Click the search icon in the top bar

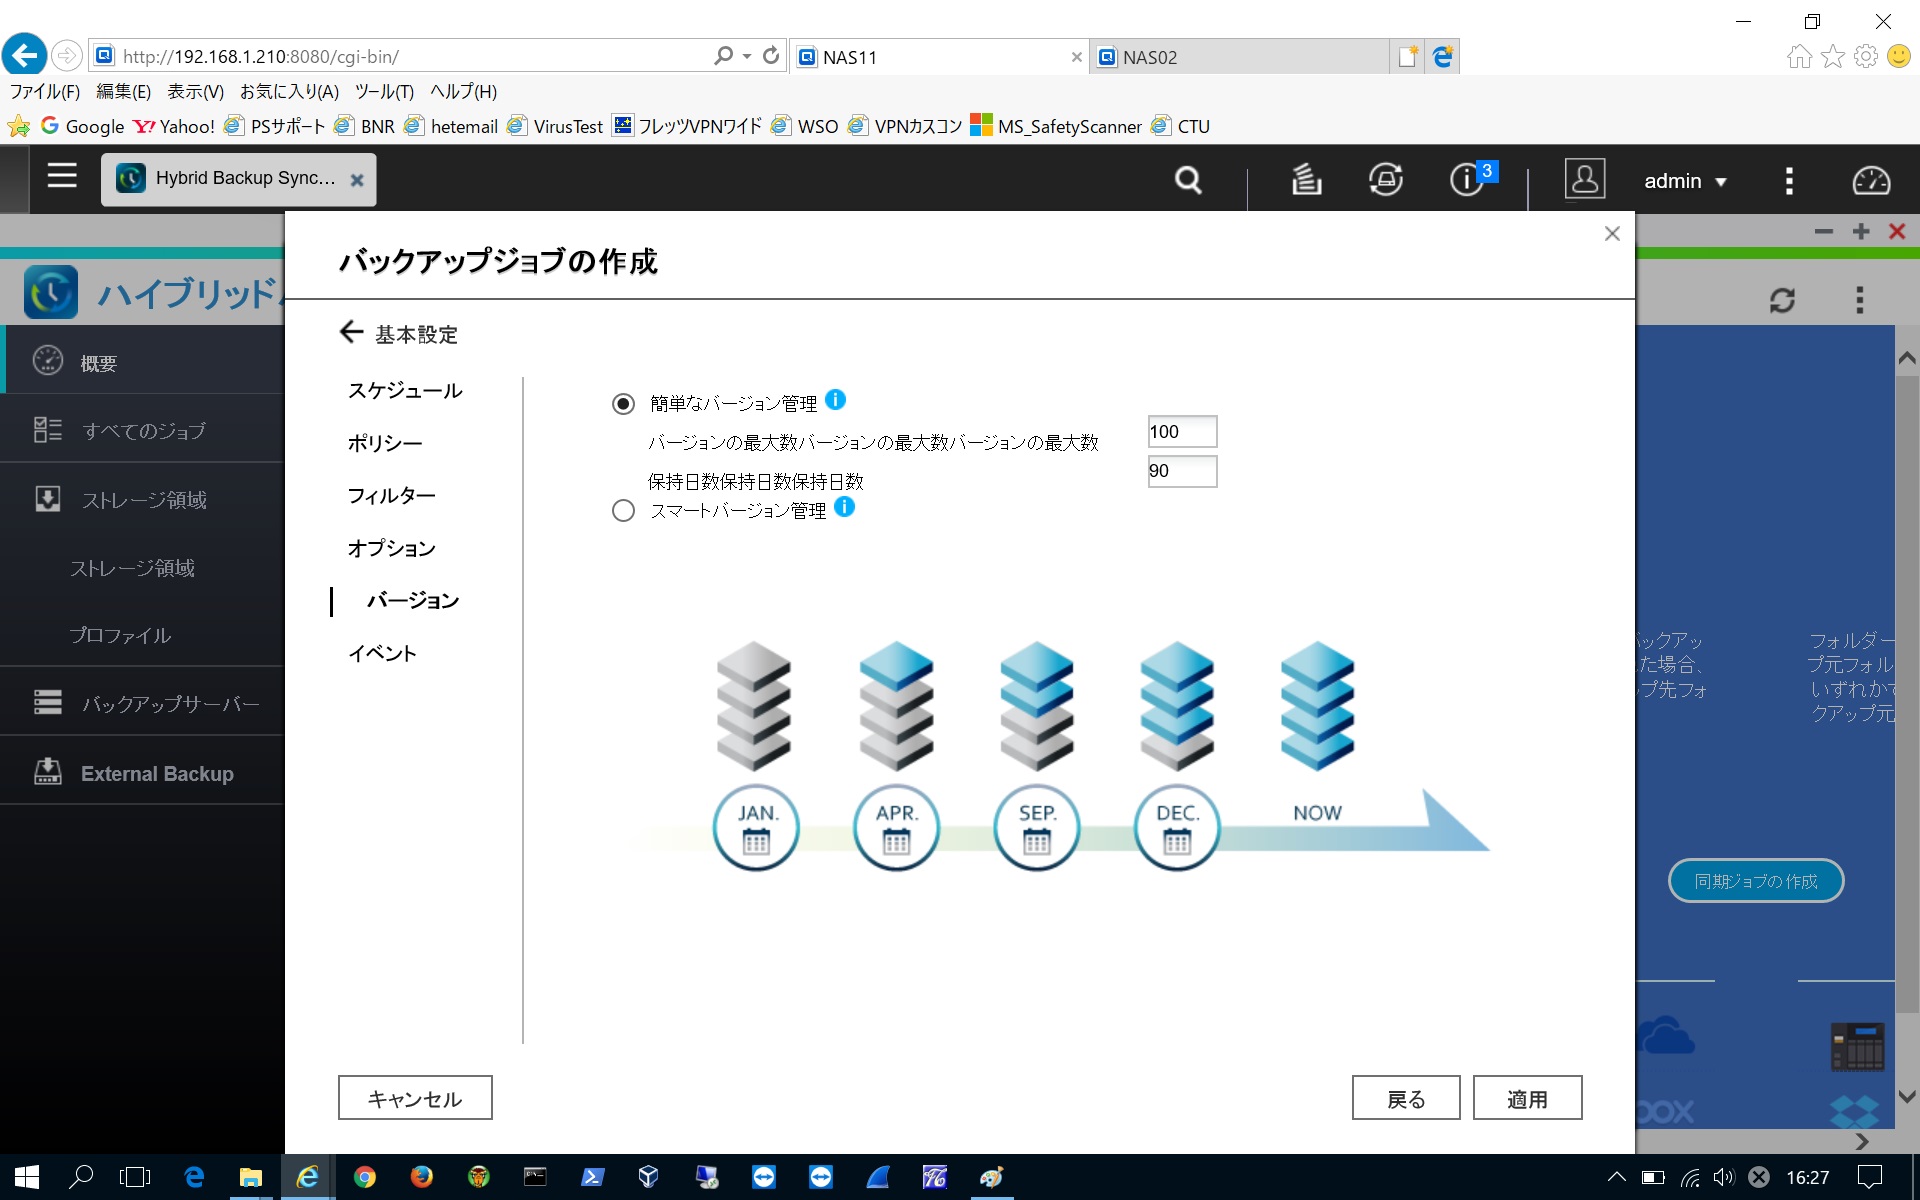tap(1186, 180)
